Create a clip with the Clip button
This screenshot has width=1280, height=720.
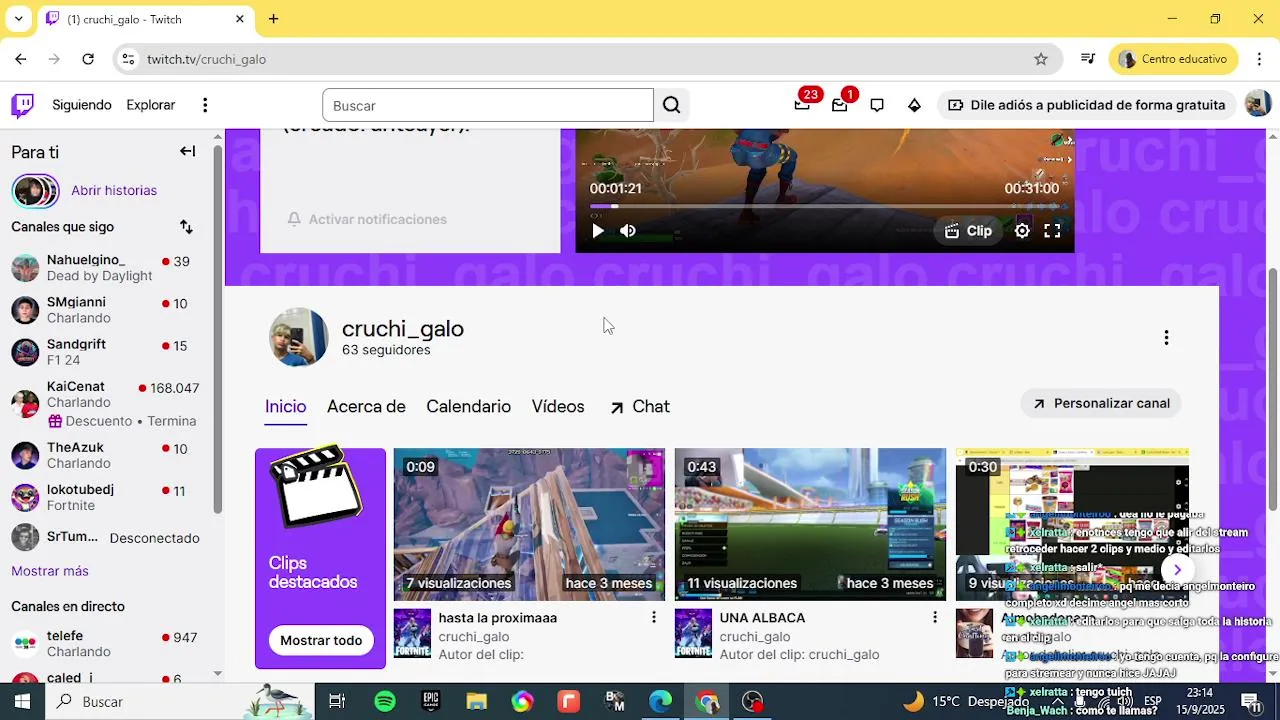[968, 231]
